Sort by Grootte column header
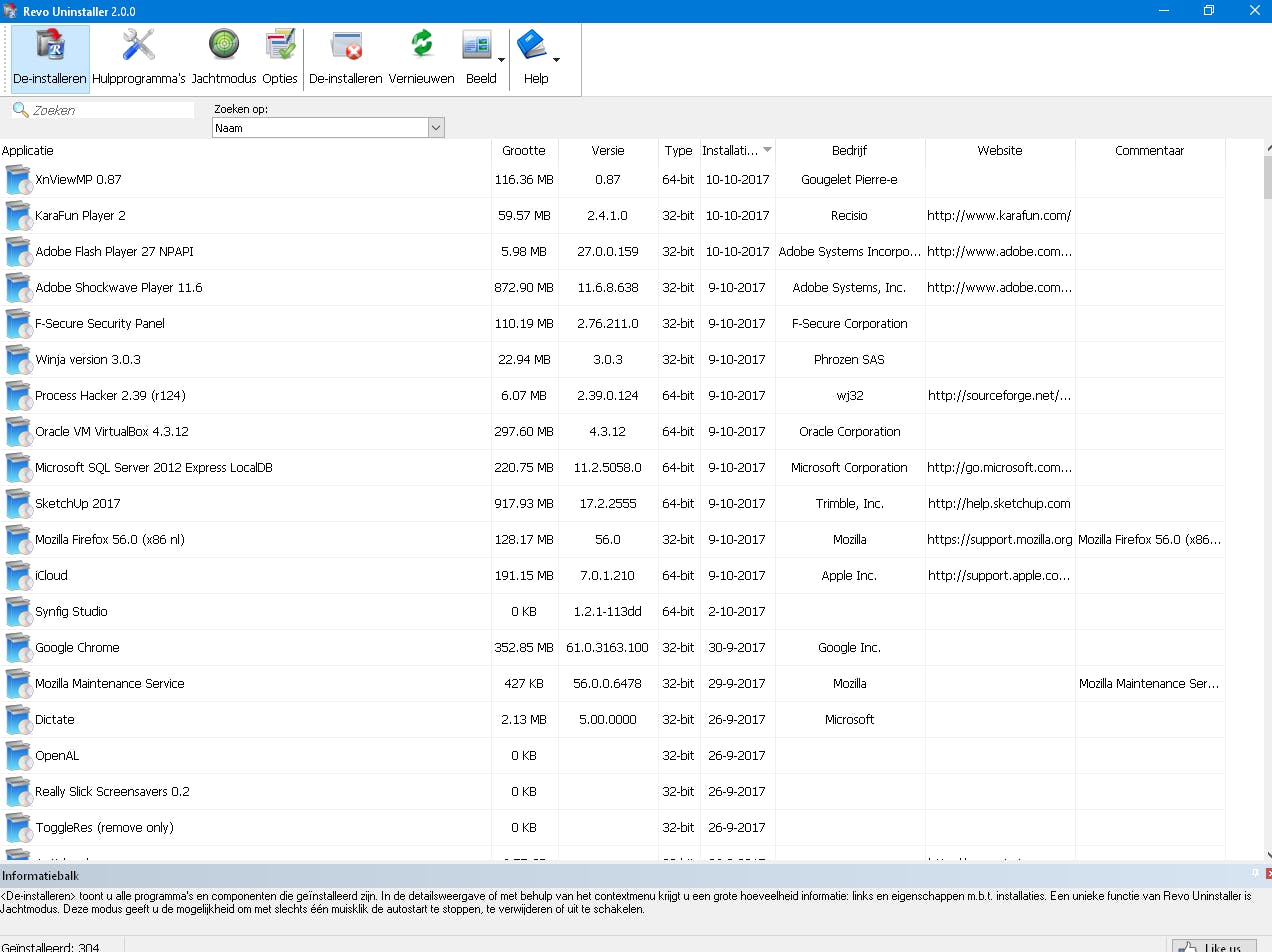The image size is (1272, 952). click(524, 150)
